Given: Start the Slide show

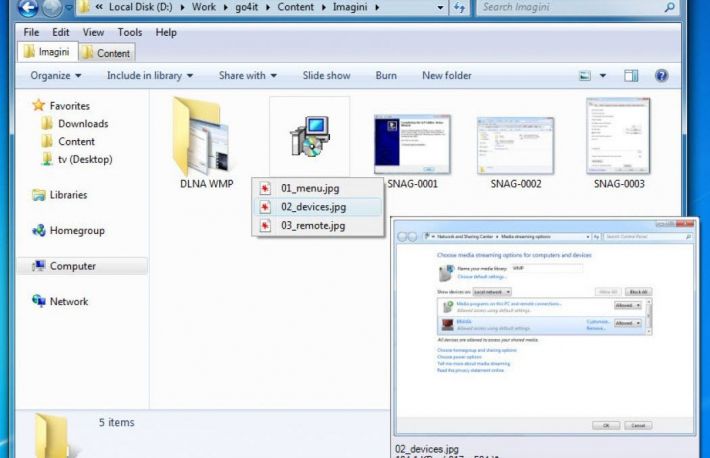Looking at the screenshot, I should click(x=326, y=76).
